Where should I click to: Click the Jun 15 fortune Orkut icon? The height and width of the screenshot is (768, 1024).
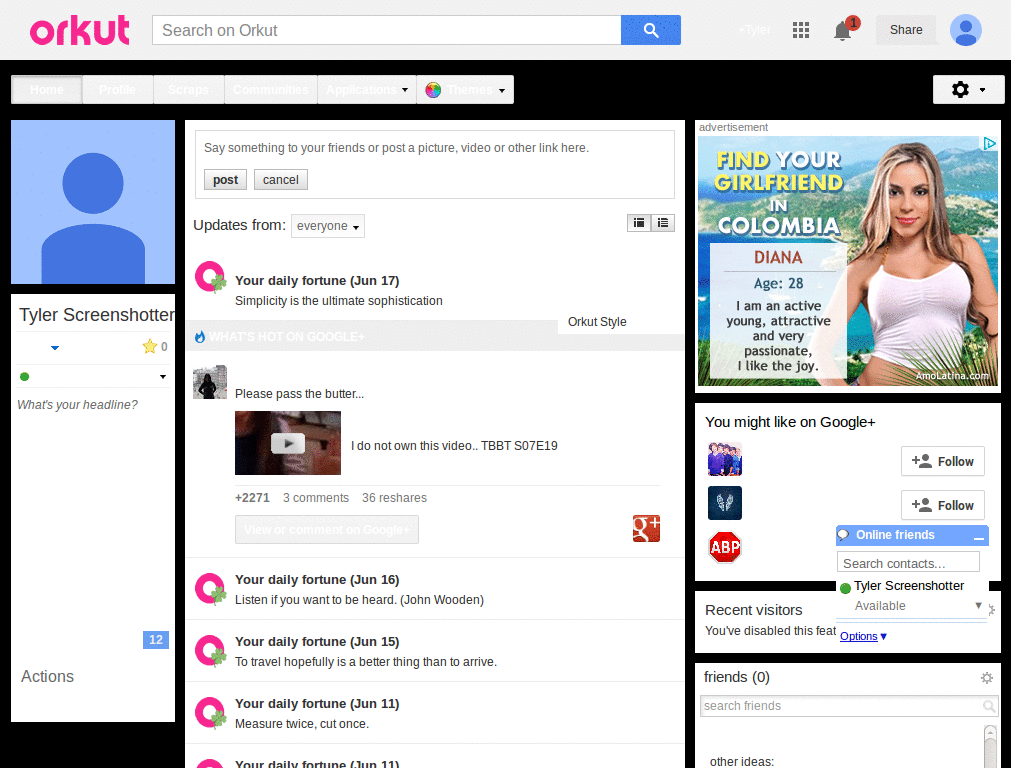(x=210, y=651)
